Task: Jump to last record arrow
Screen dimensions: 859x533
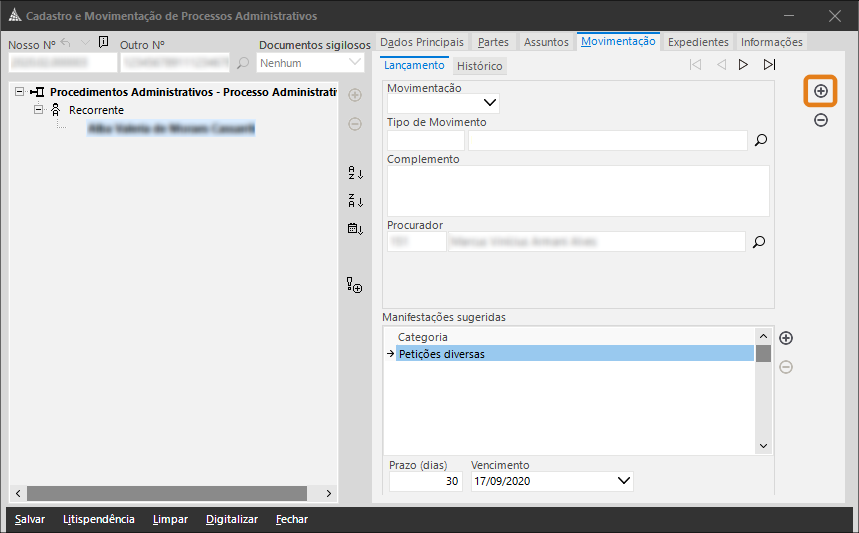Action: pos(769,65)
